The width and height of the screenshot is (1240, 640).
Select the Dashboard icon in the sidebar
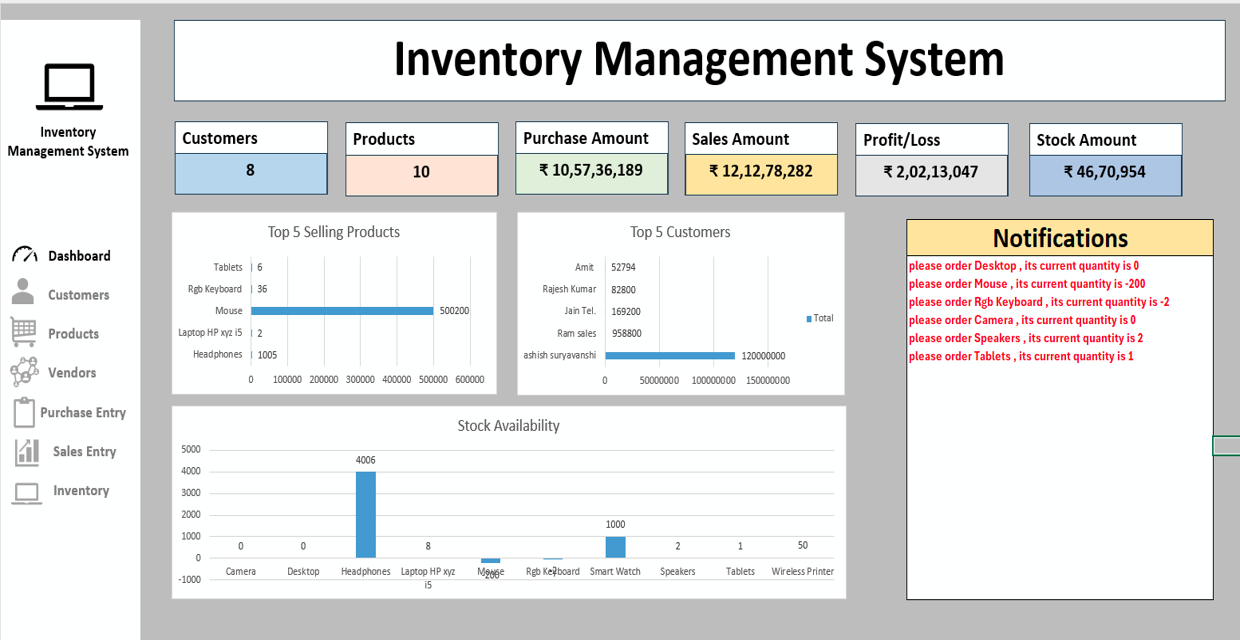tap(25, 255)
